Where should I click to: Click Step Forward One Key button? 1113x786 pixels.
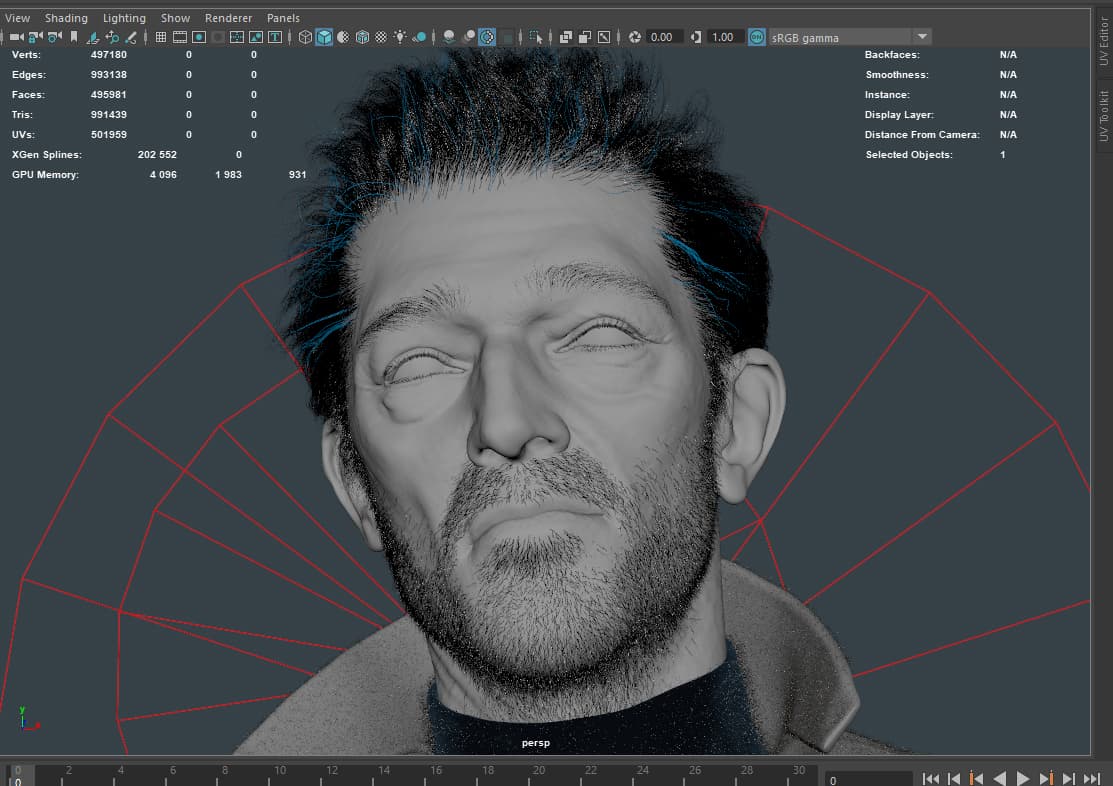pyautogui.click(x=1046, y=779)
